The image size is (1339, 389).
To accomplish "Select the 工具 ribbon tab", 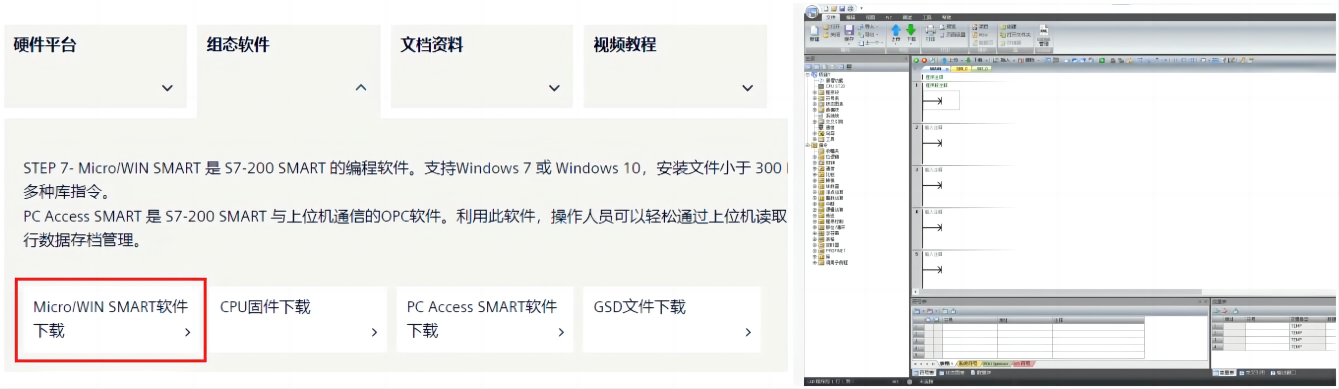I will (927, 17).
